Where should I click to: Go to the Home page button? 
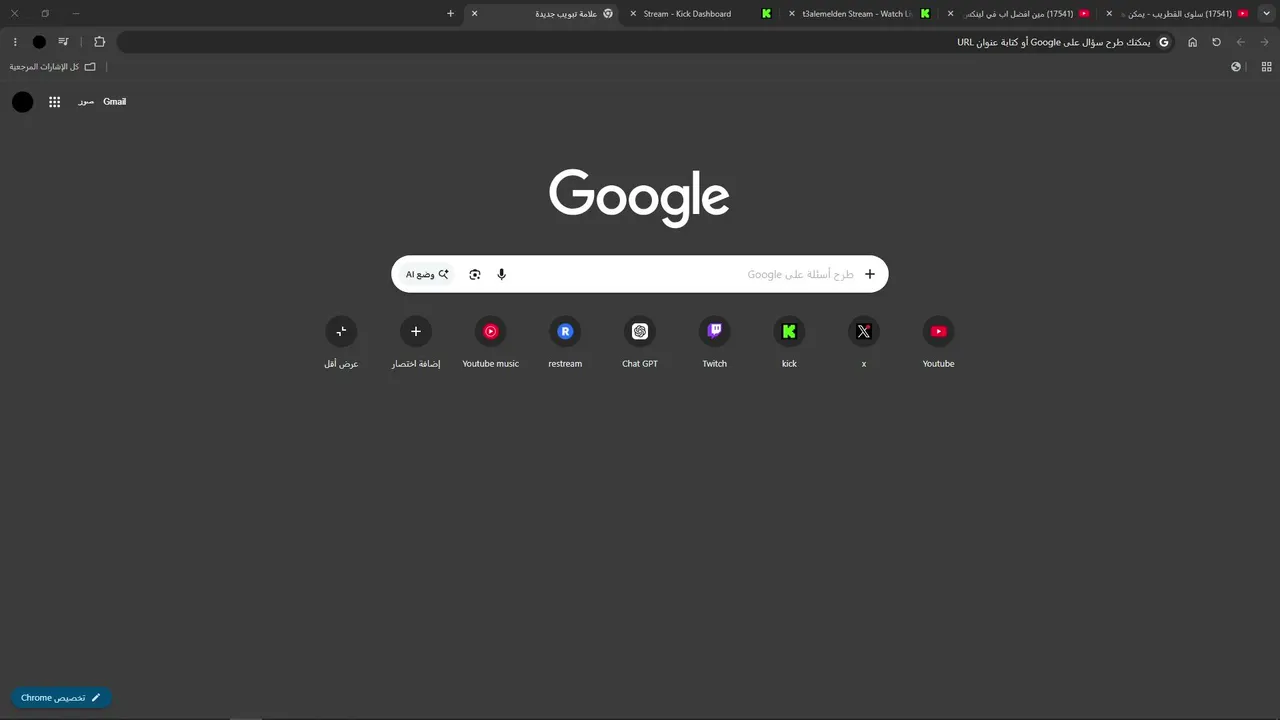coord(1192,42)
